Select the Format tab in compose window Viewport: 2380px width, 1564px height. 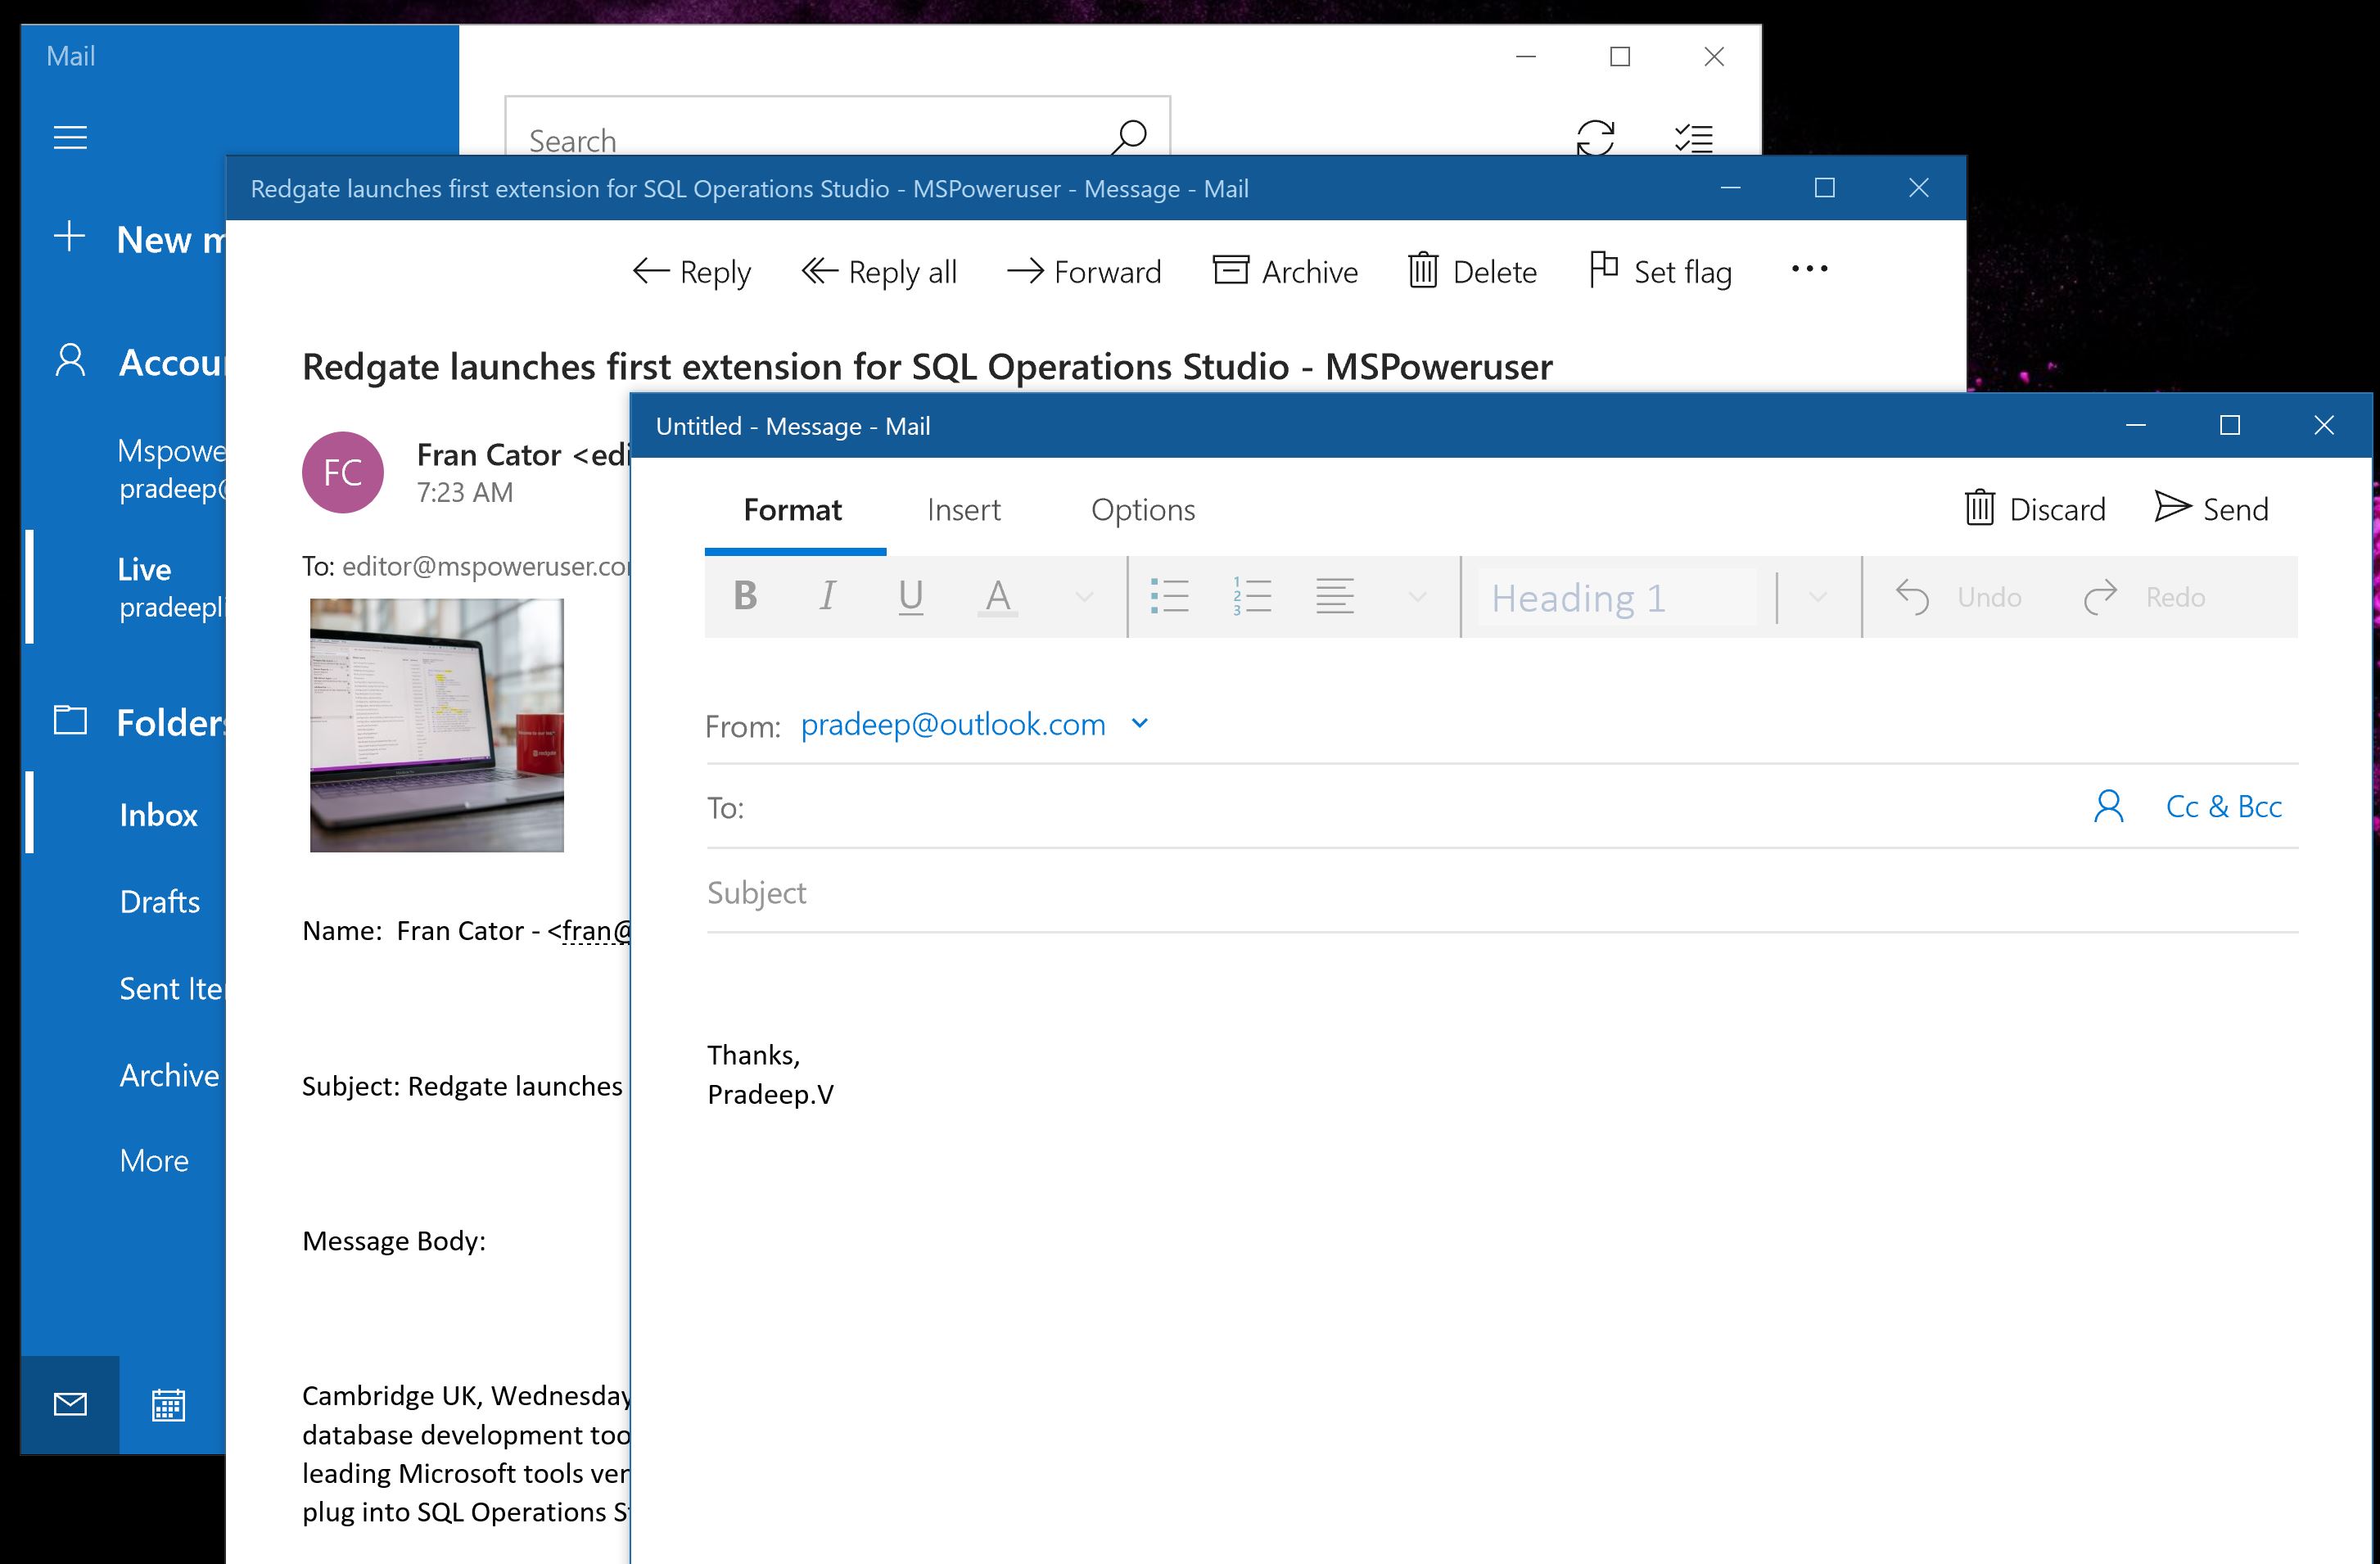coord(793,508)
